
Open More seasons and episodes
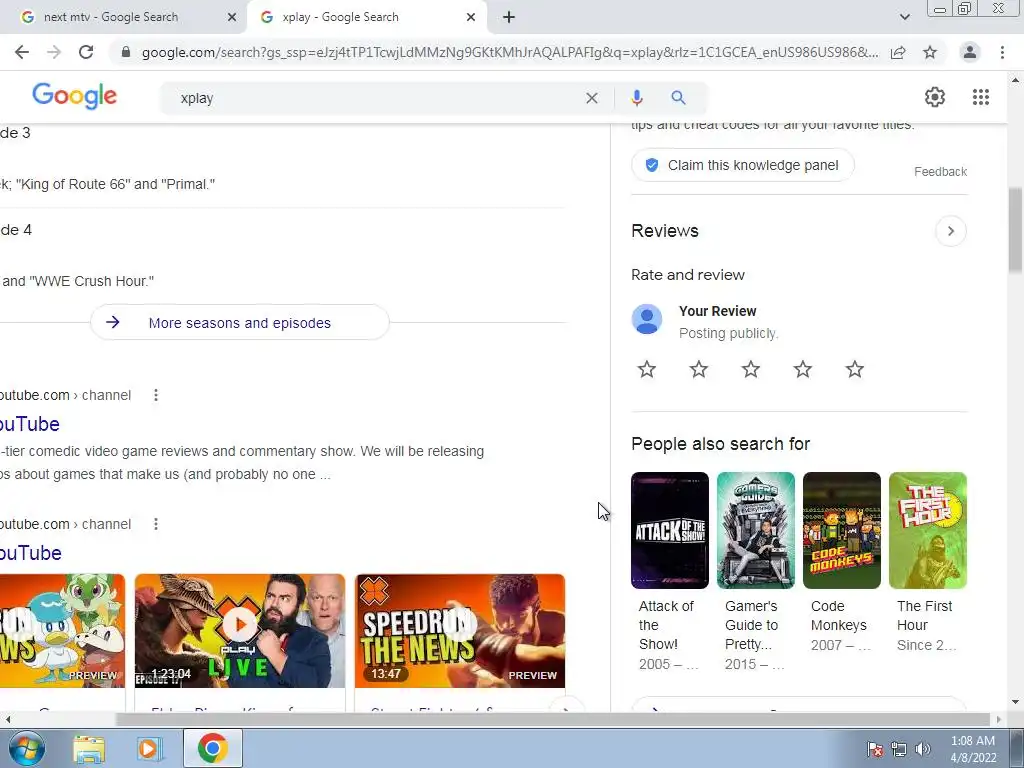pyautogui.click(x=240, y=323)
